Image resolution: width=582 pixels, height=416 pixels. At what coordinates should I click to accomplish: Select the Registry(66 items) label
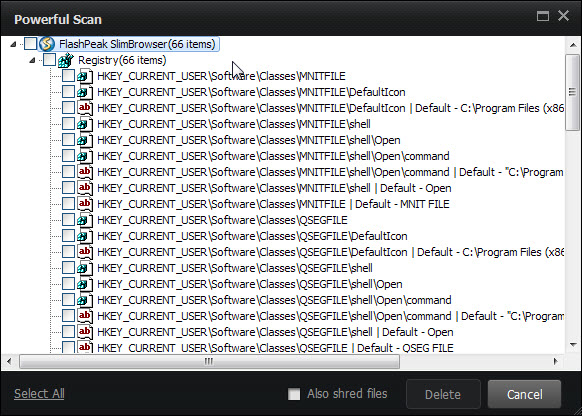pos(122,60)
